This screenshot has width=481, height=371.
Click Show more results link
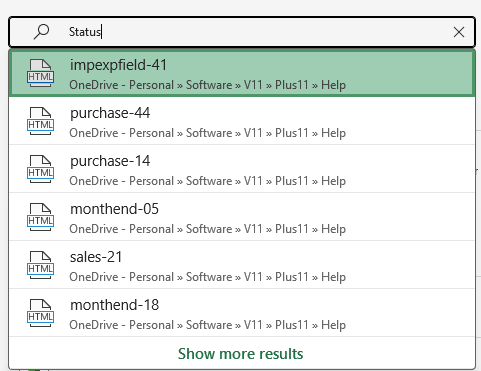coord(240,354)
